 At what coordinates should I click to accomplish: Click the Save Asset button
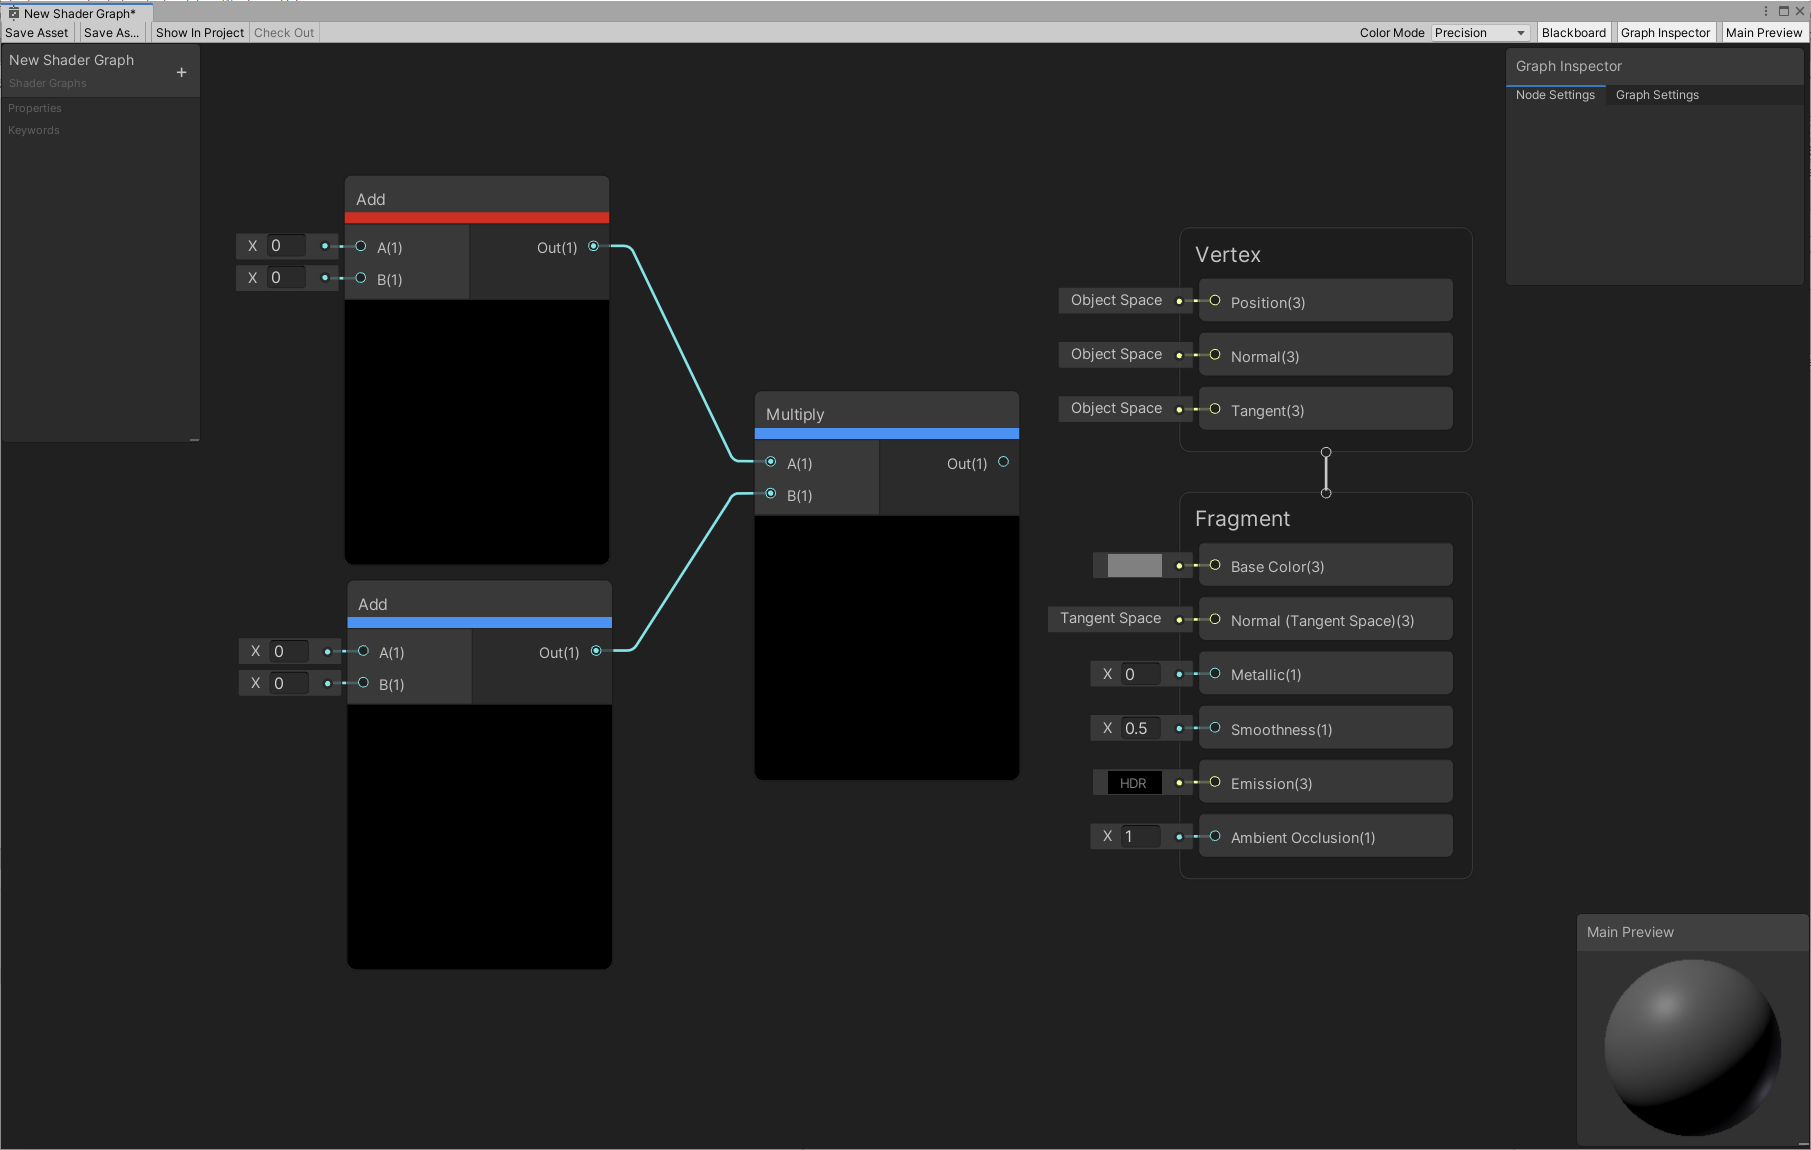coord(37,33)
